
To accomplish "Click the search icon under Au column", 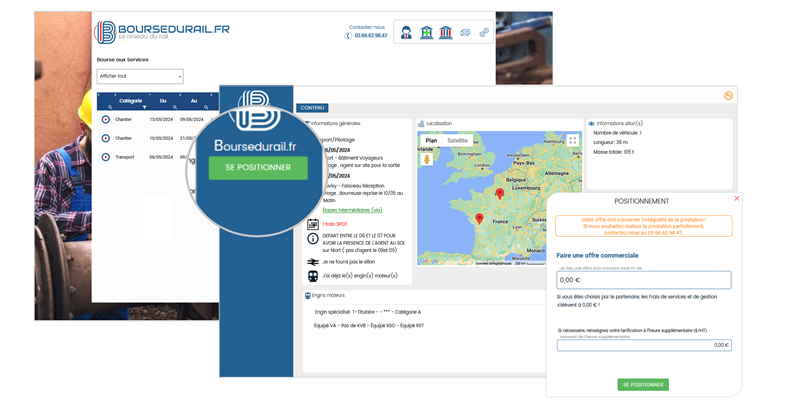I will click(x=206, y=107).
